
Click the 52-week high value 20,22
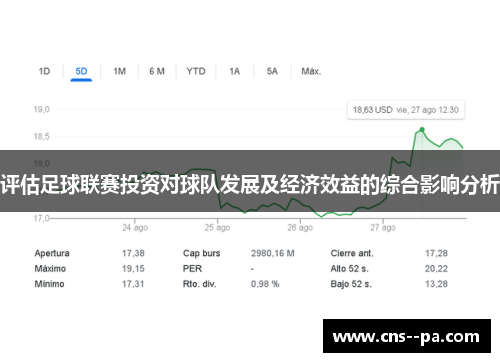click(x=436, y=269)
